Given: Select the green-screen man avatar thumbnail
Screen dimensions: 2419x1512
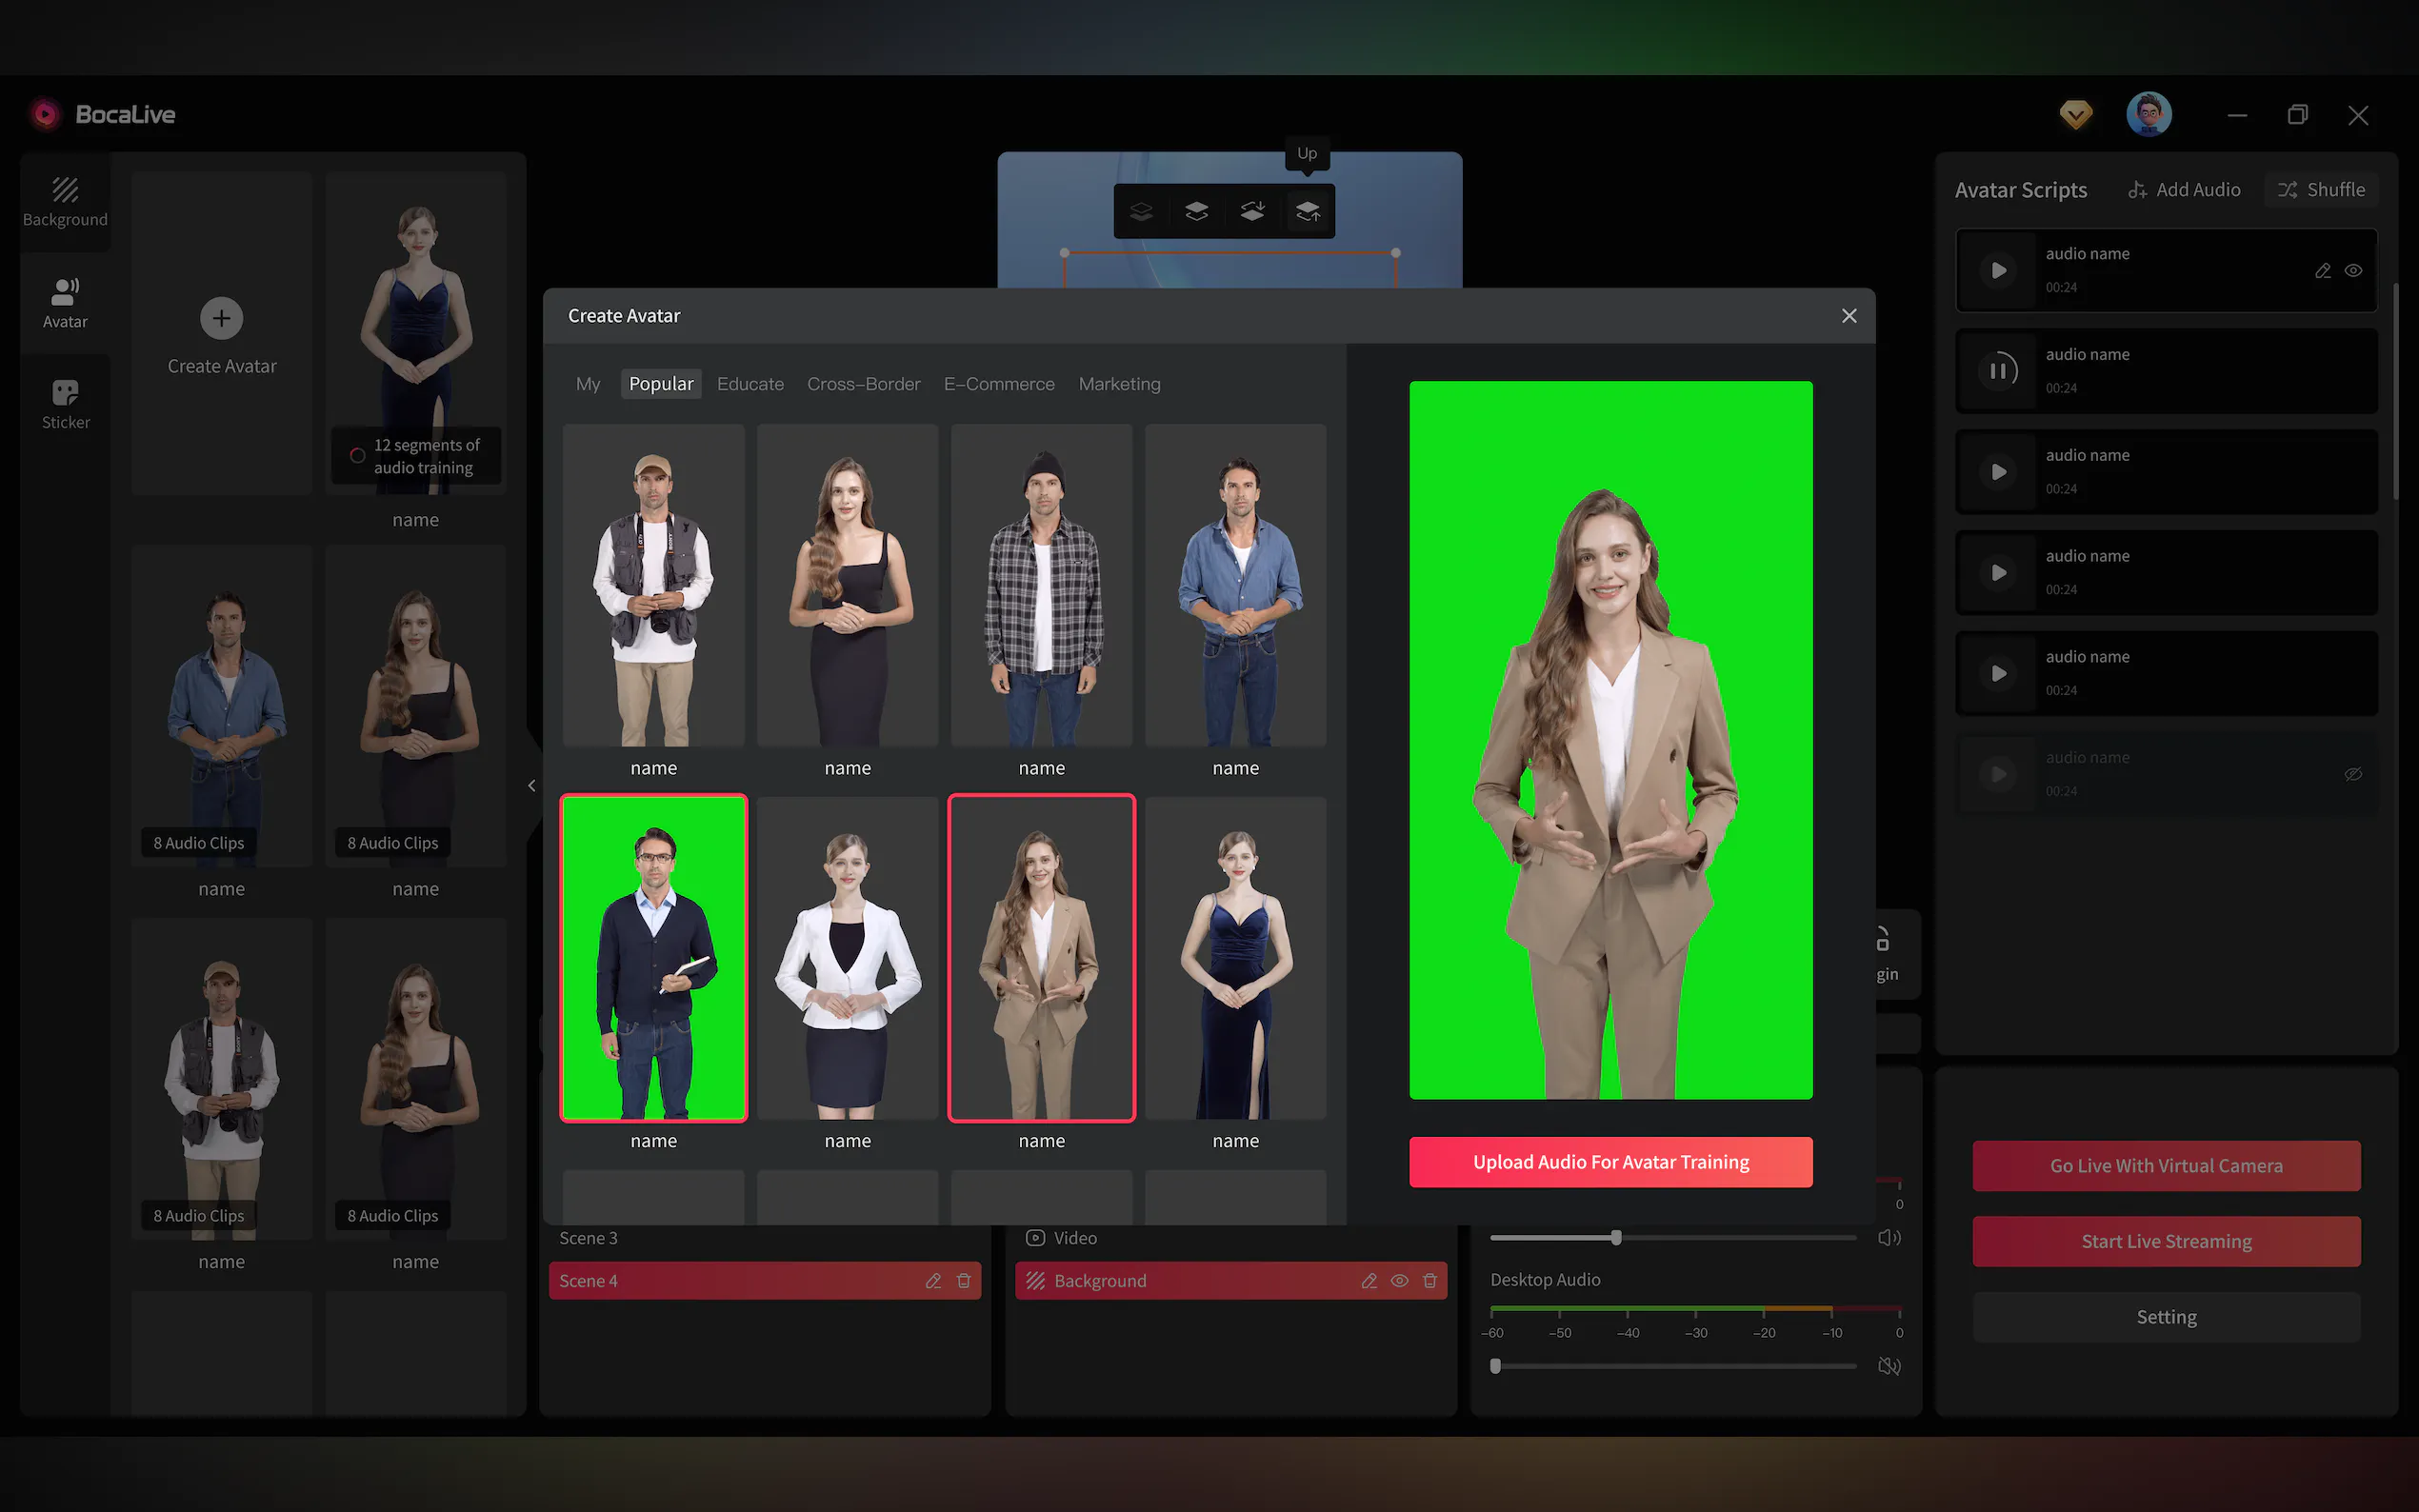Looking at the screenshot, I should tap(653, 957).
